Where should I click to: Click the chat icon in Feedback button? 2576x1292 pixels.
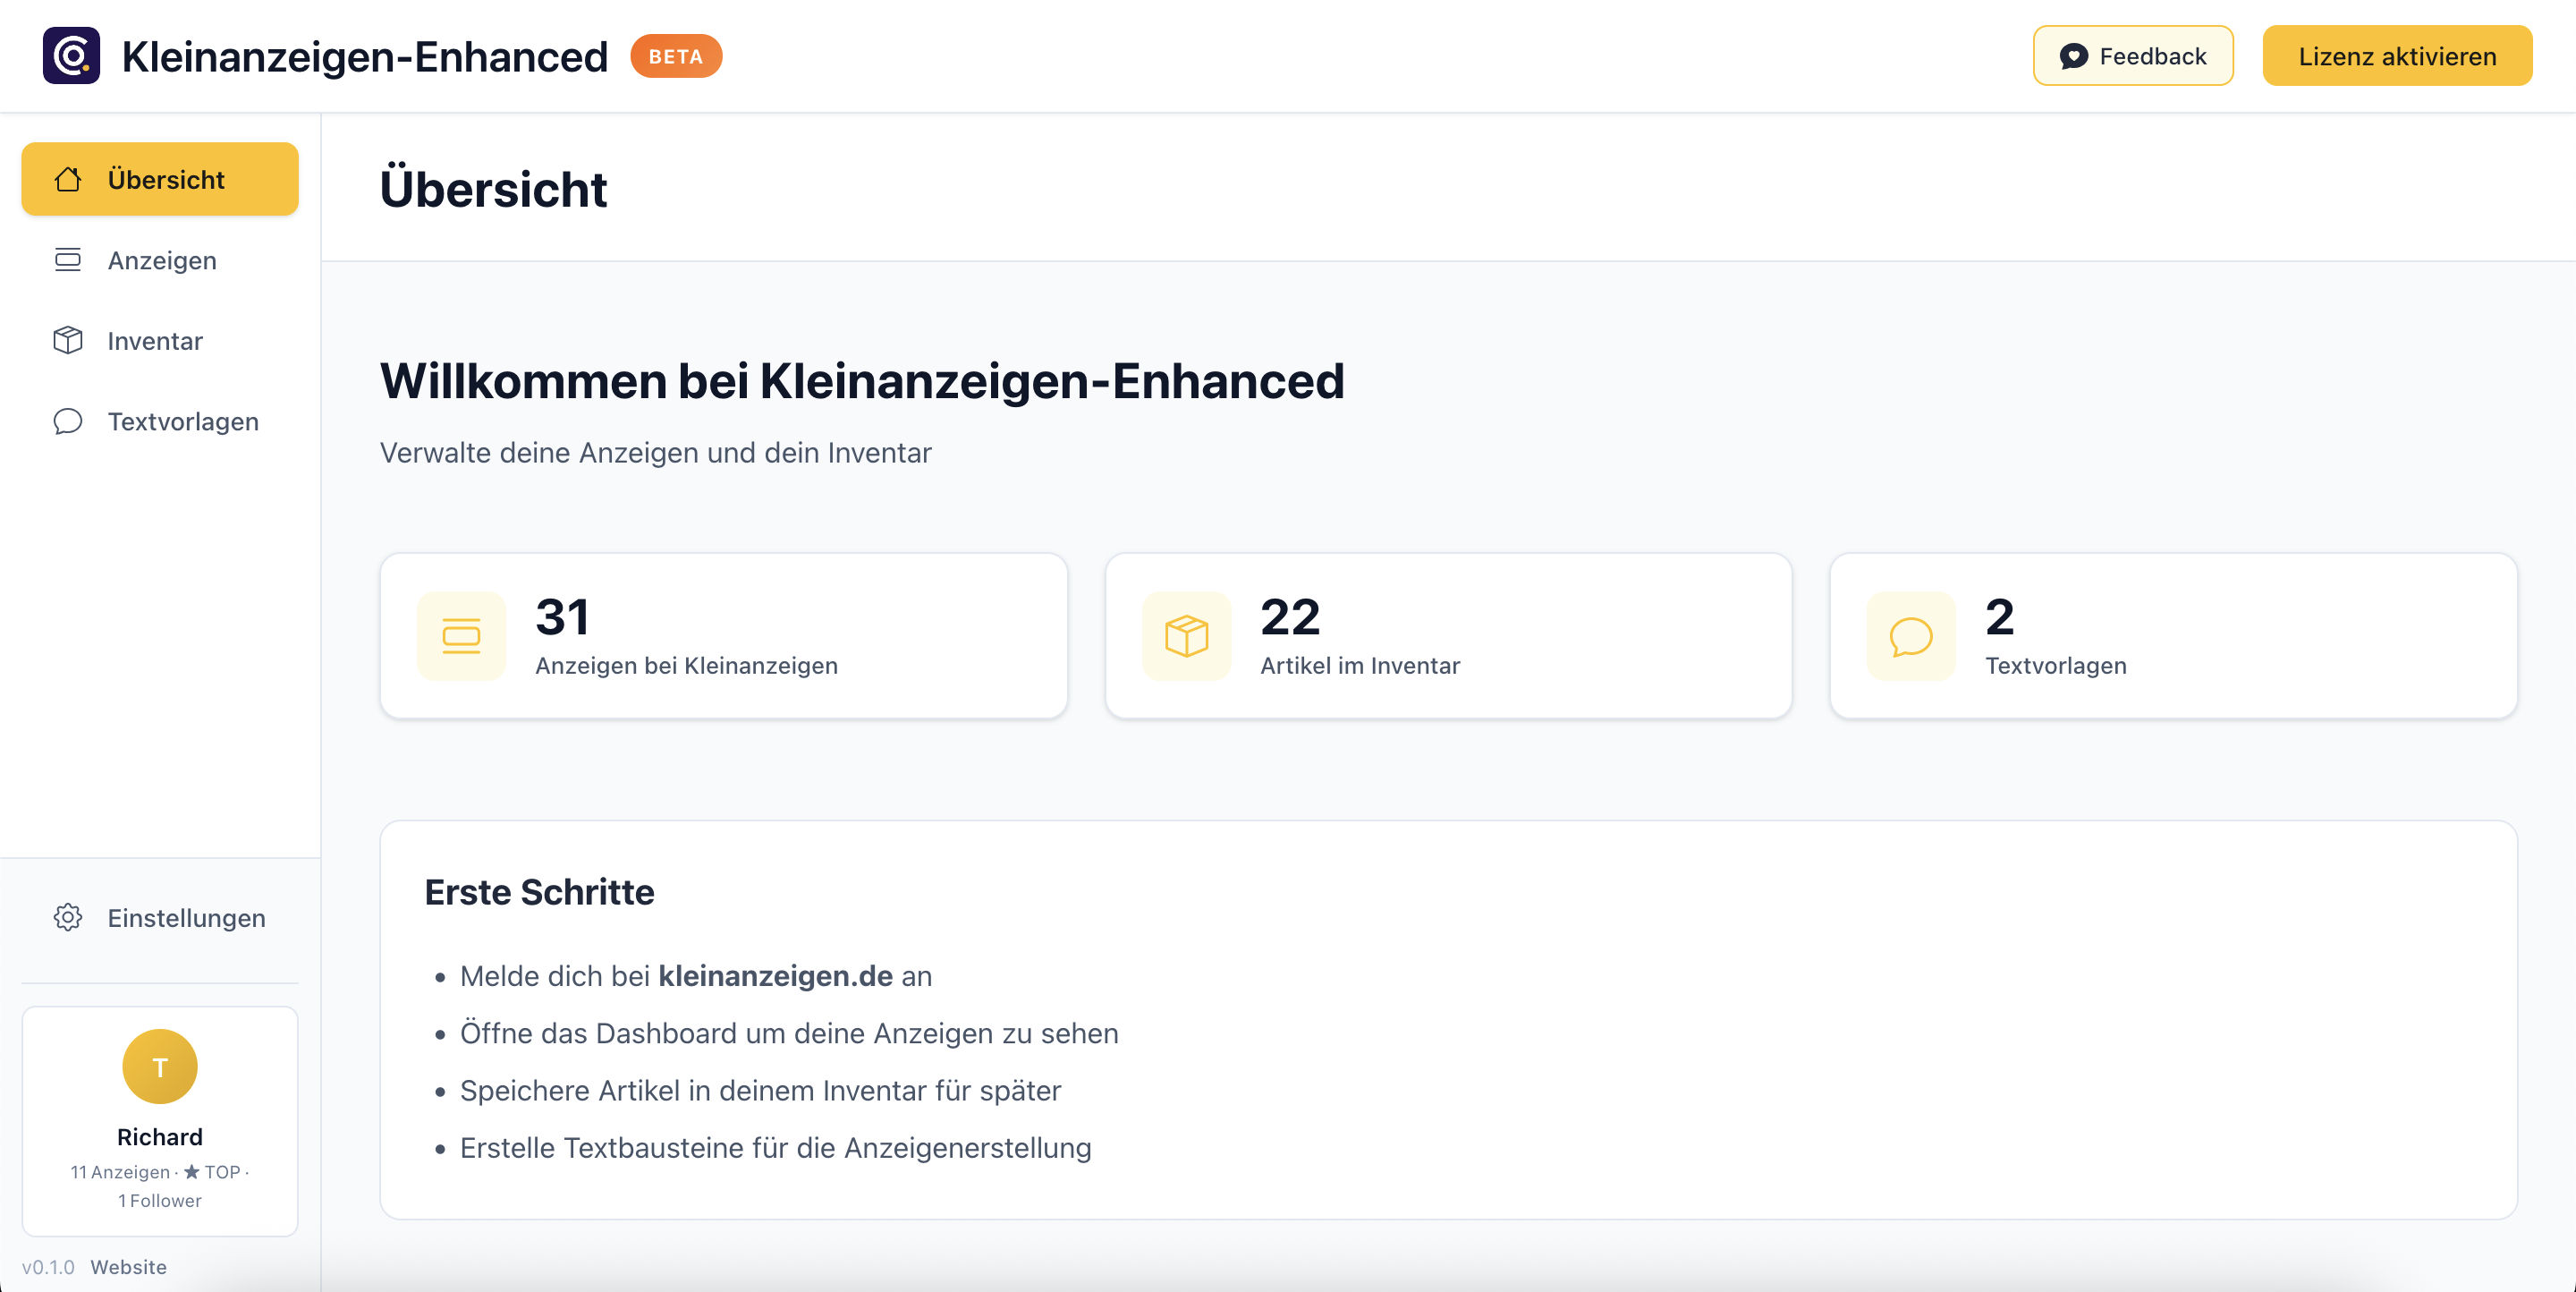(2073, 56)
